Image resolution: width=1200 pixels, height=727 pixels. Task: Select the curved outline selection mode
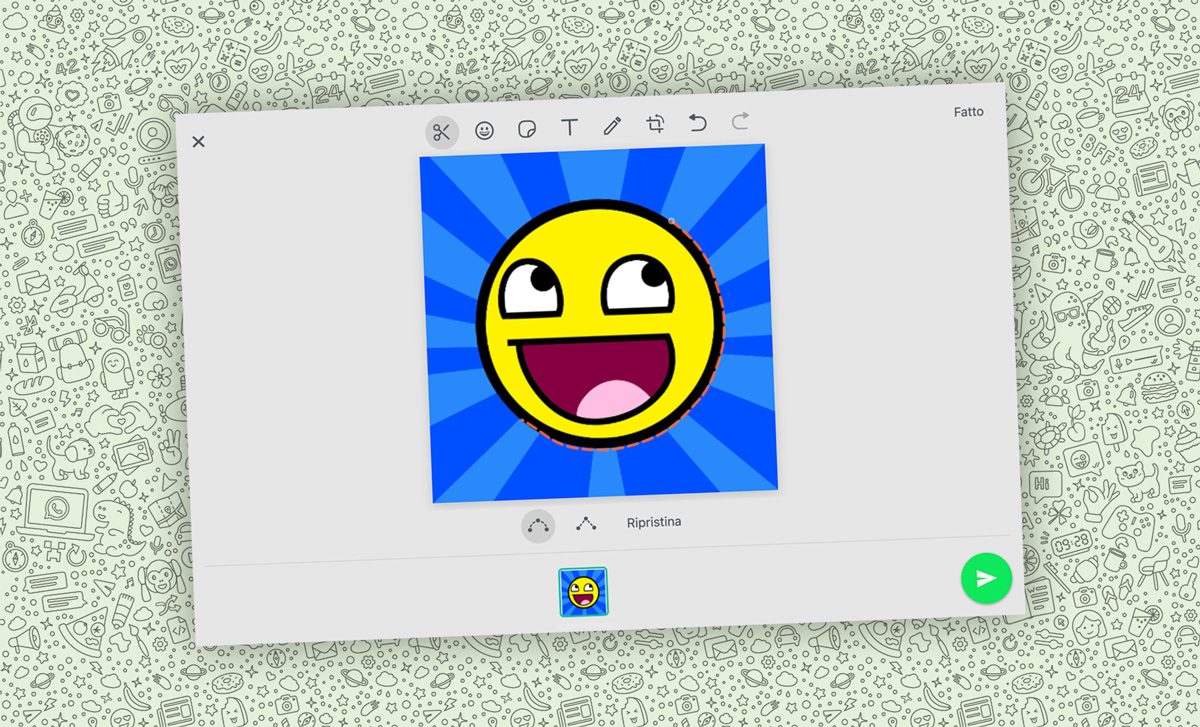click(538, 526)
